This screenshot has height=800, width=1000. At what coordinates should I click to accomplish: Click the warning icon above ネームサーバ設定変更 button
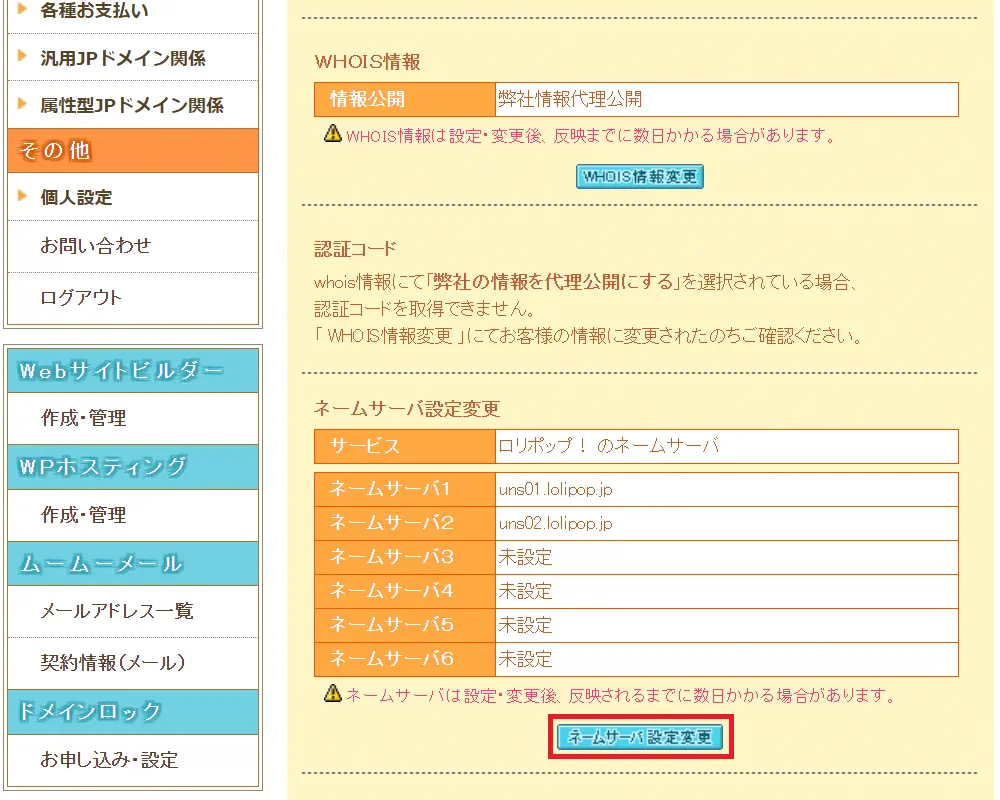pyautogui.click(x=333, y=693)
